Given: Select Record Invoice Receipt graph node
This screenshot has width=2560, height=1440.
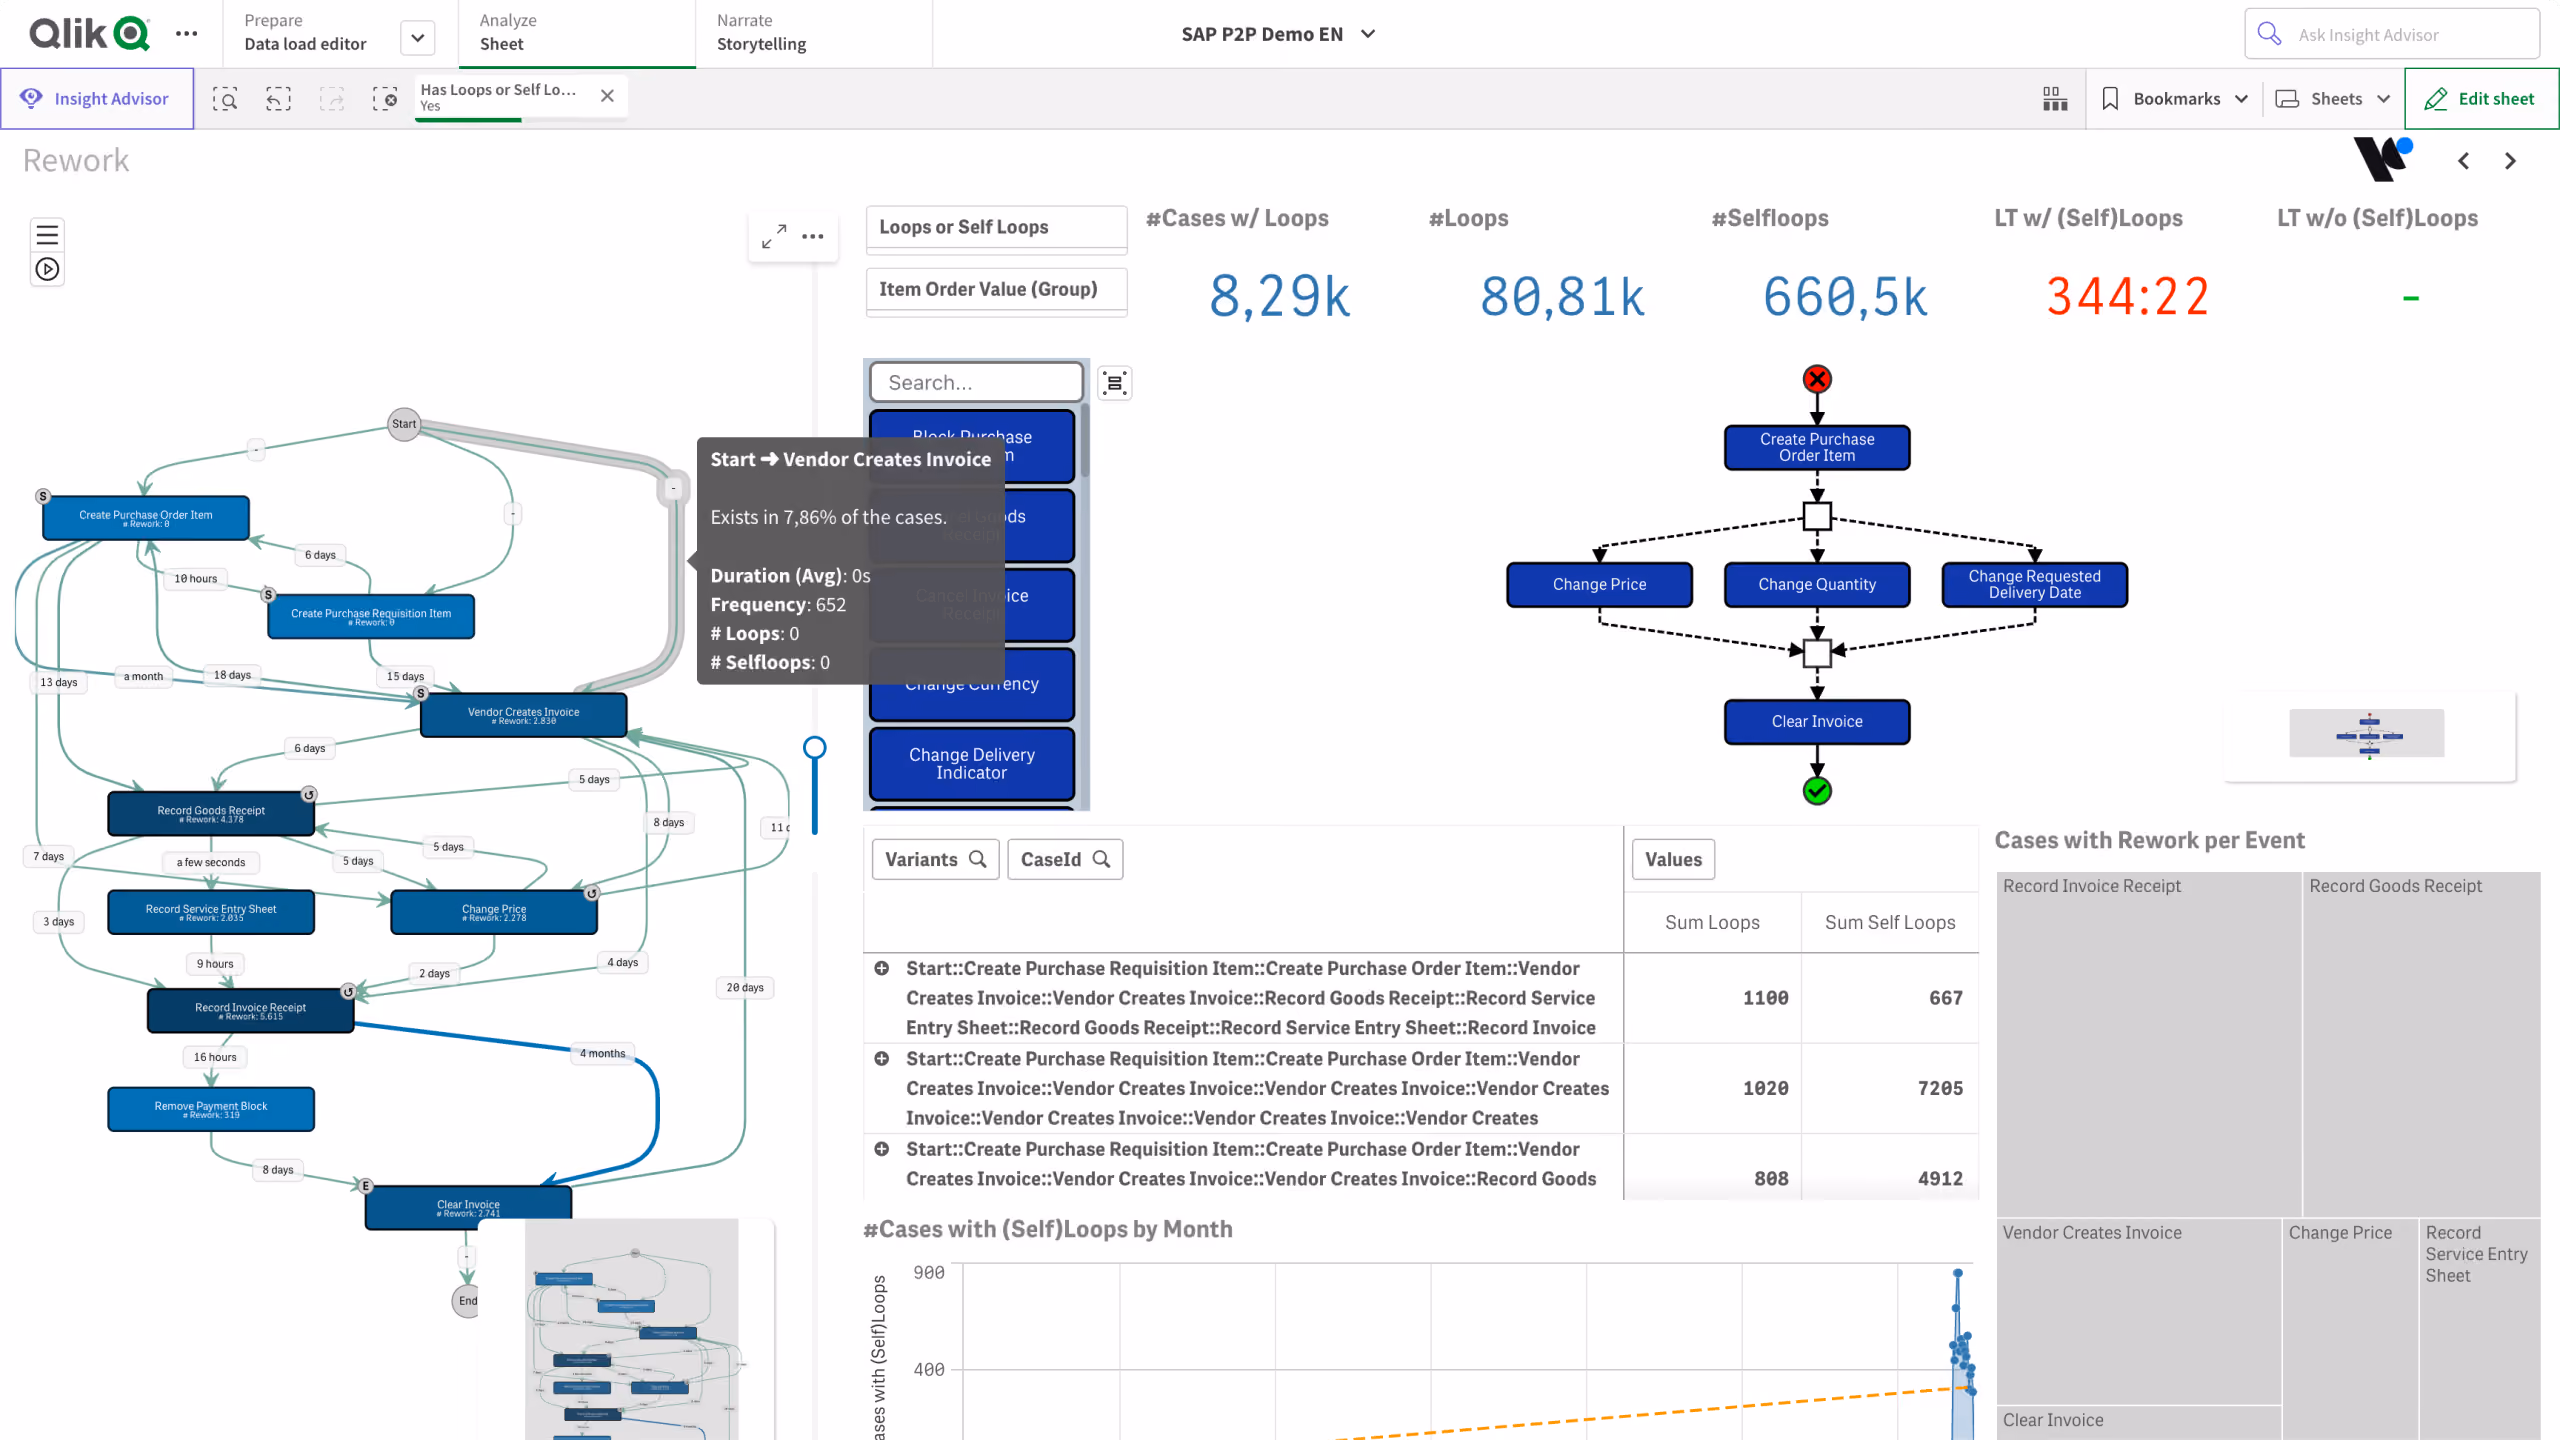Looking at the screenshot, I should tap(250, 1010).
